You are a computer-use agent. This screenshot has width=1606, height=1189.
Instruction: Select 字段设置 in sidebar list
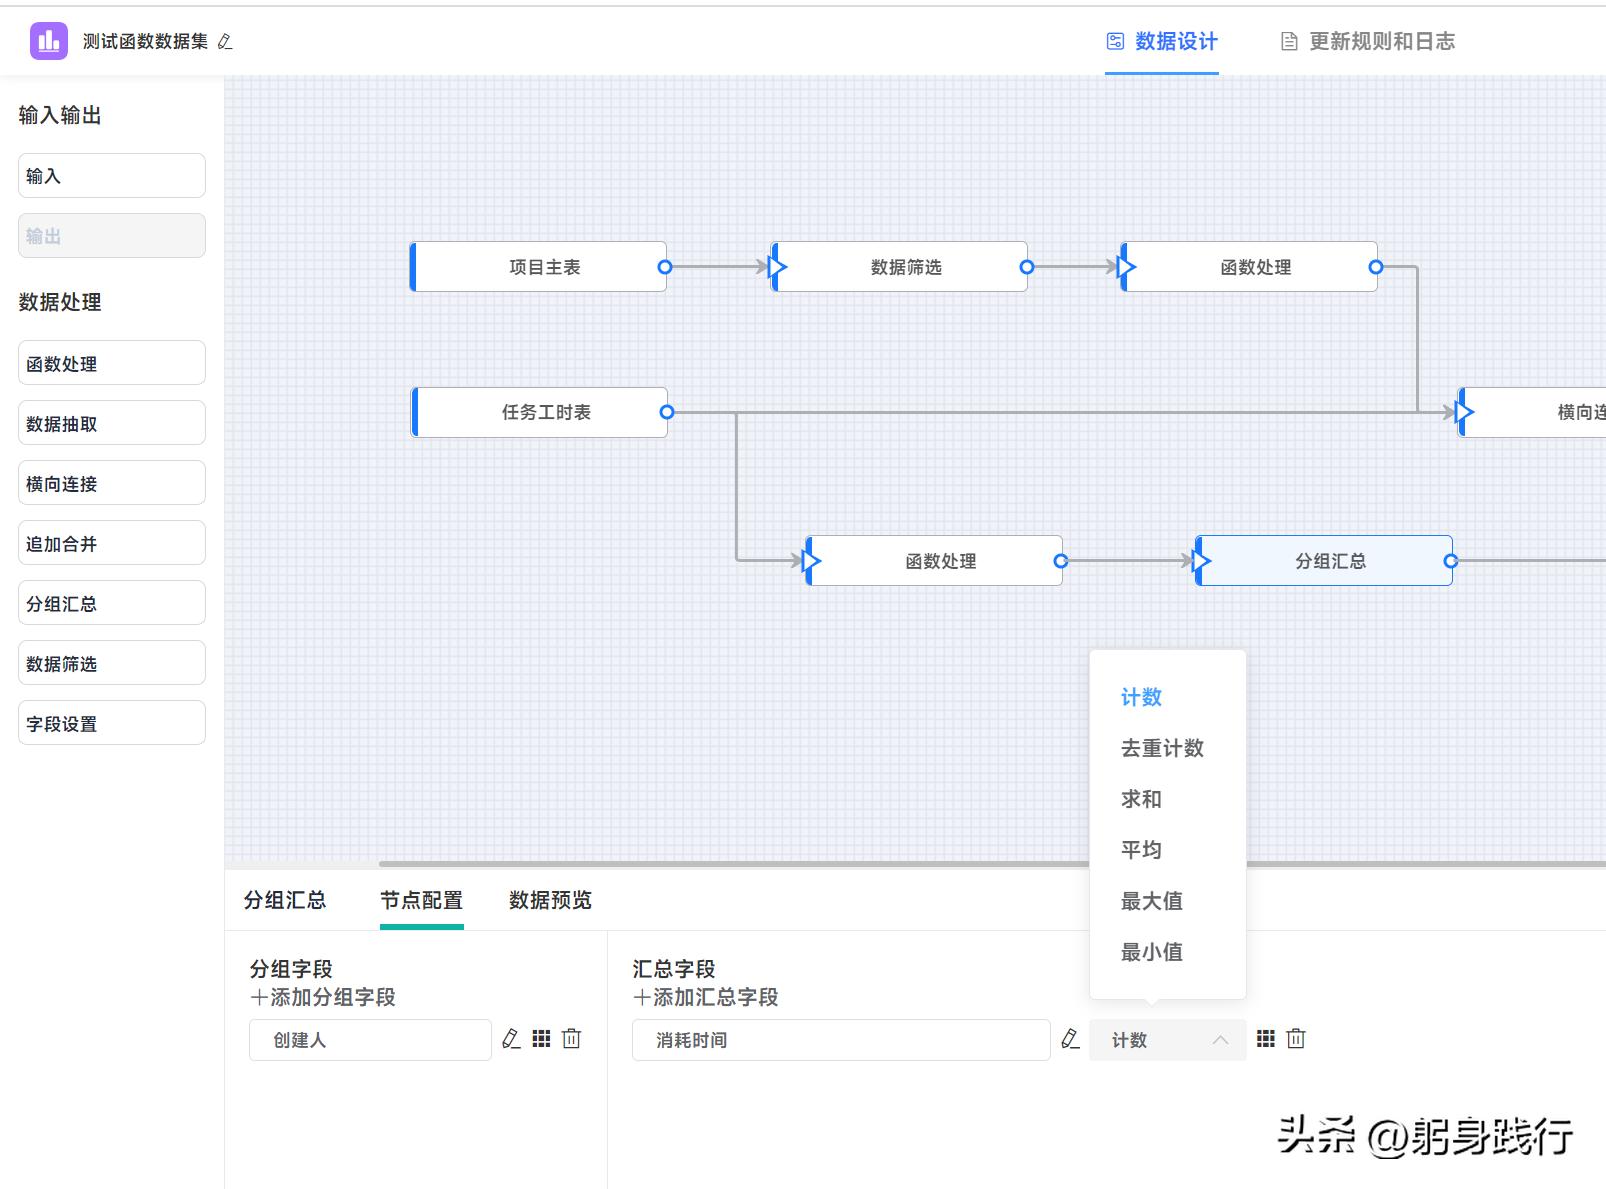point(112,722)
